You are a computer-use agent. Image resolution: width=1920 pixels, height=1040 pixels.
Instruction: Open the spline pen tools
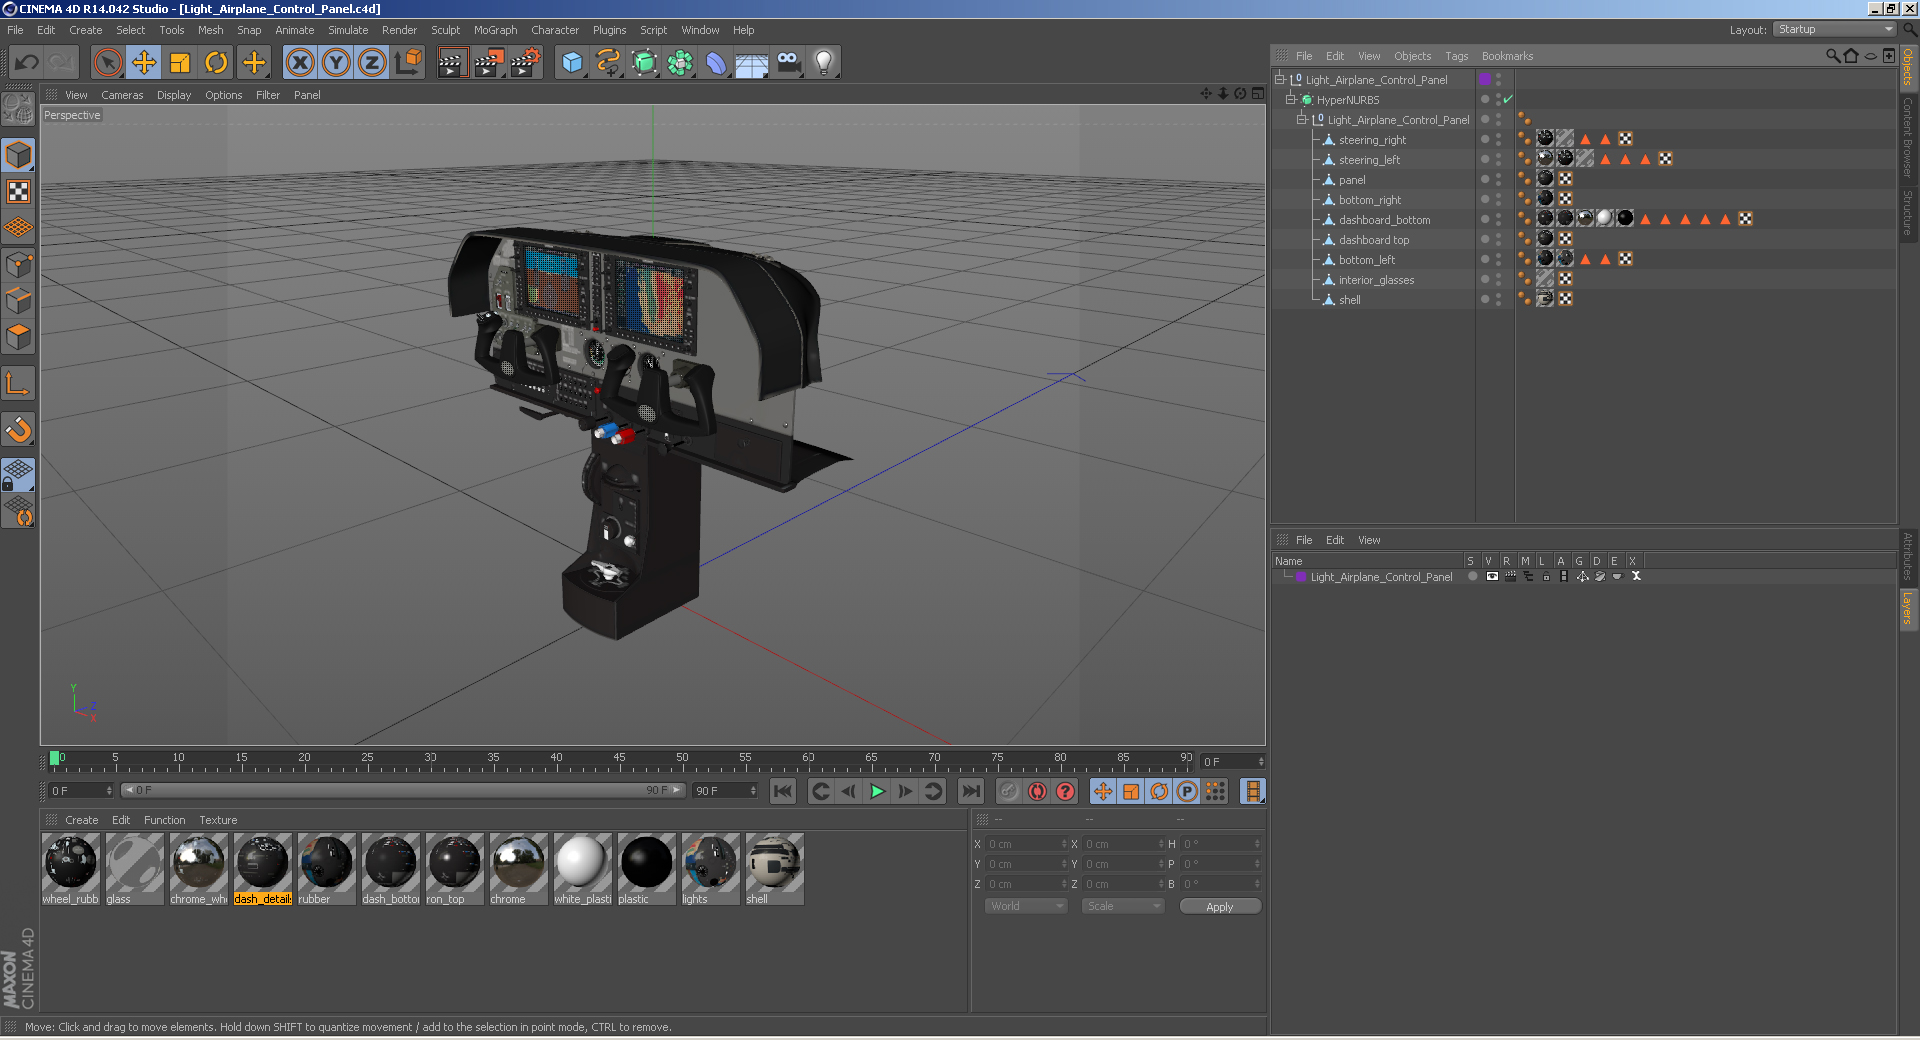point(608,63)
